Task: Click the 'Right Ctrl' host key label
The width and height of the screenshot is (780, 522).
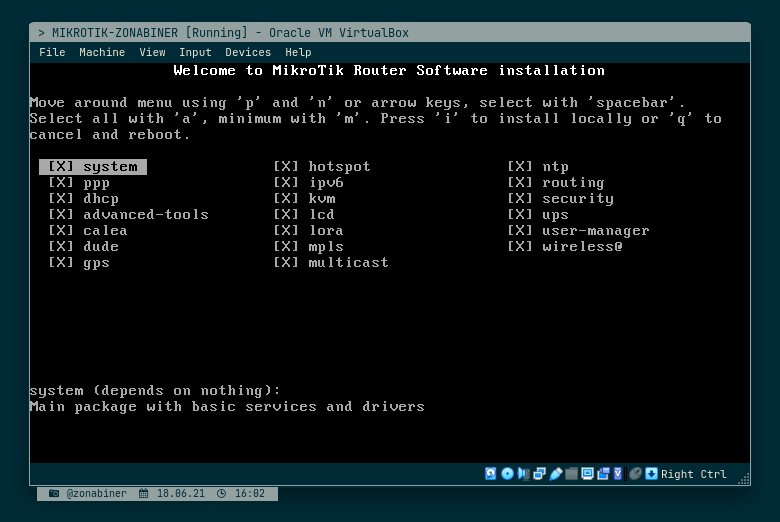Action: pyautogui.click(x=693, y=474)
